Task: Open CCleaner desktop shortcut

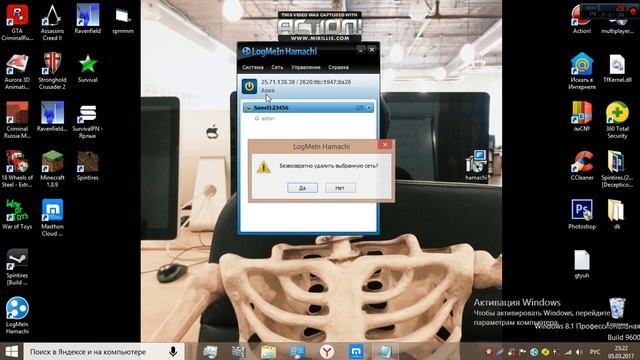Action: (582, 166)
